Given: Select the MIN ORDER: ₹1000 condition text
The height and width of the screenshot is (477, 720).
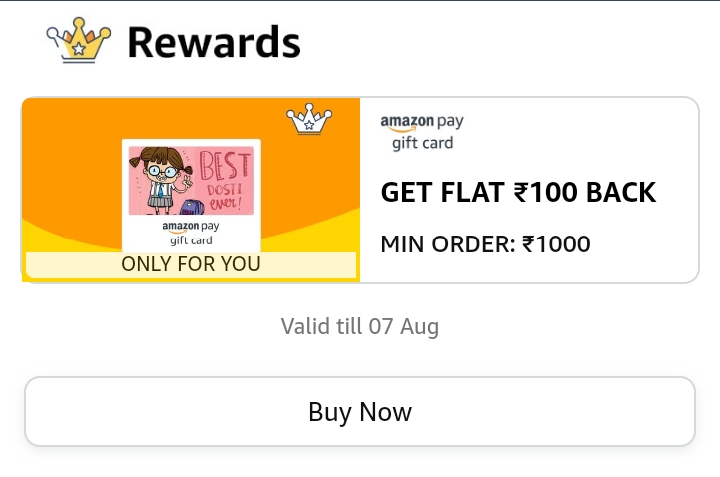Looking at the screenshot, I should click(485, 243).
